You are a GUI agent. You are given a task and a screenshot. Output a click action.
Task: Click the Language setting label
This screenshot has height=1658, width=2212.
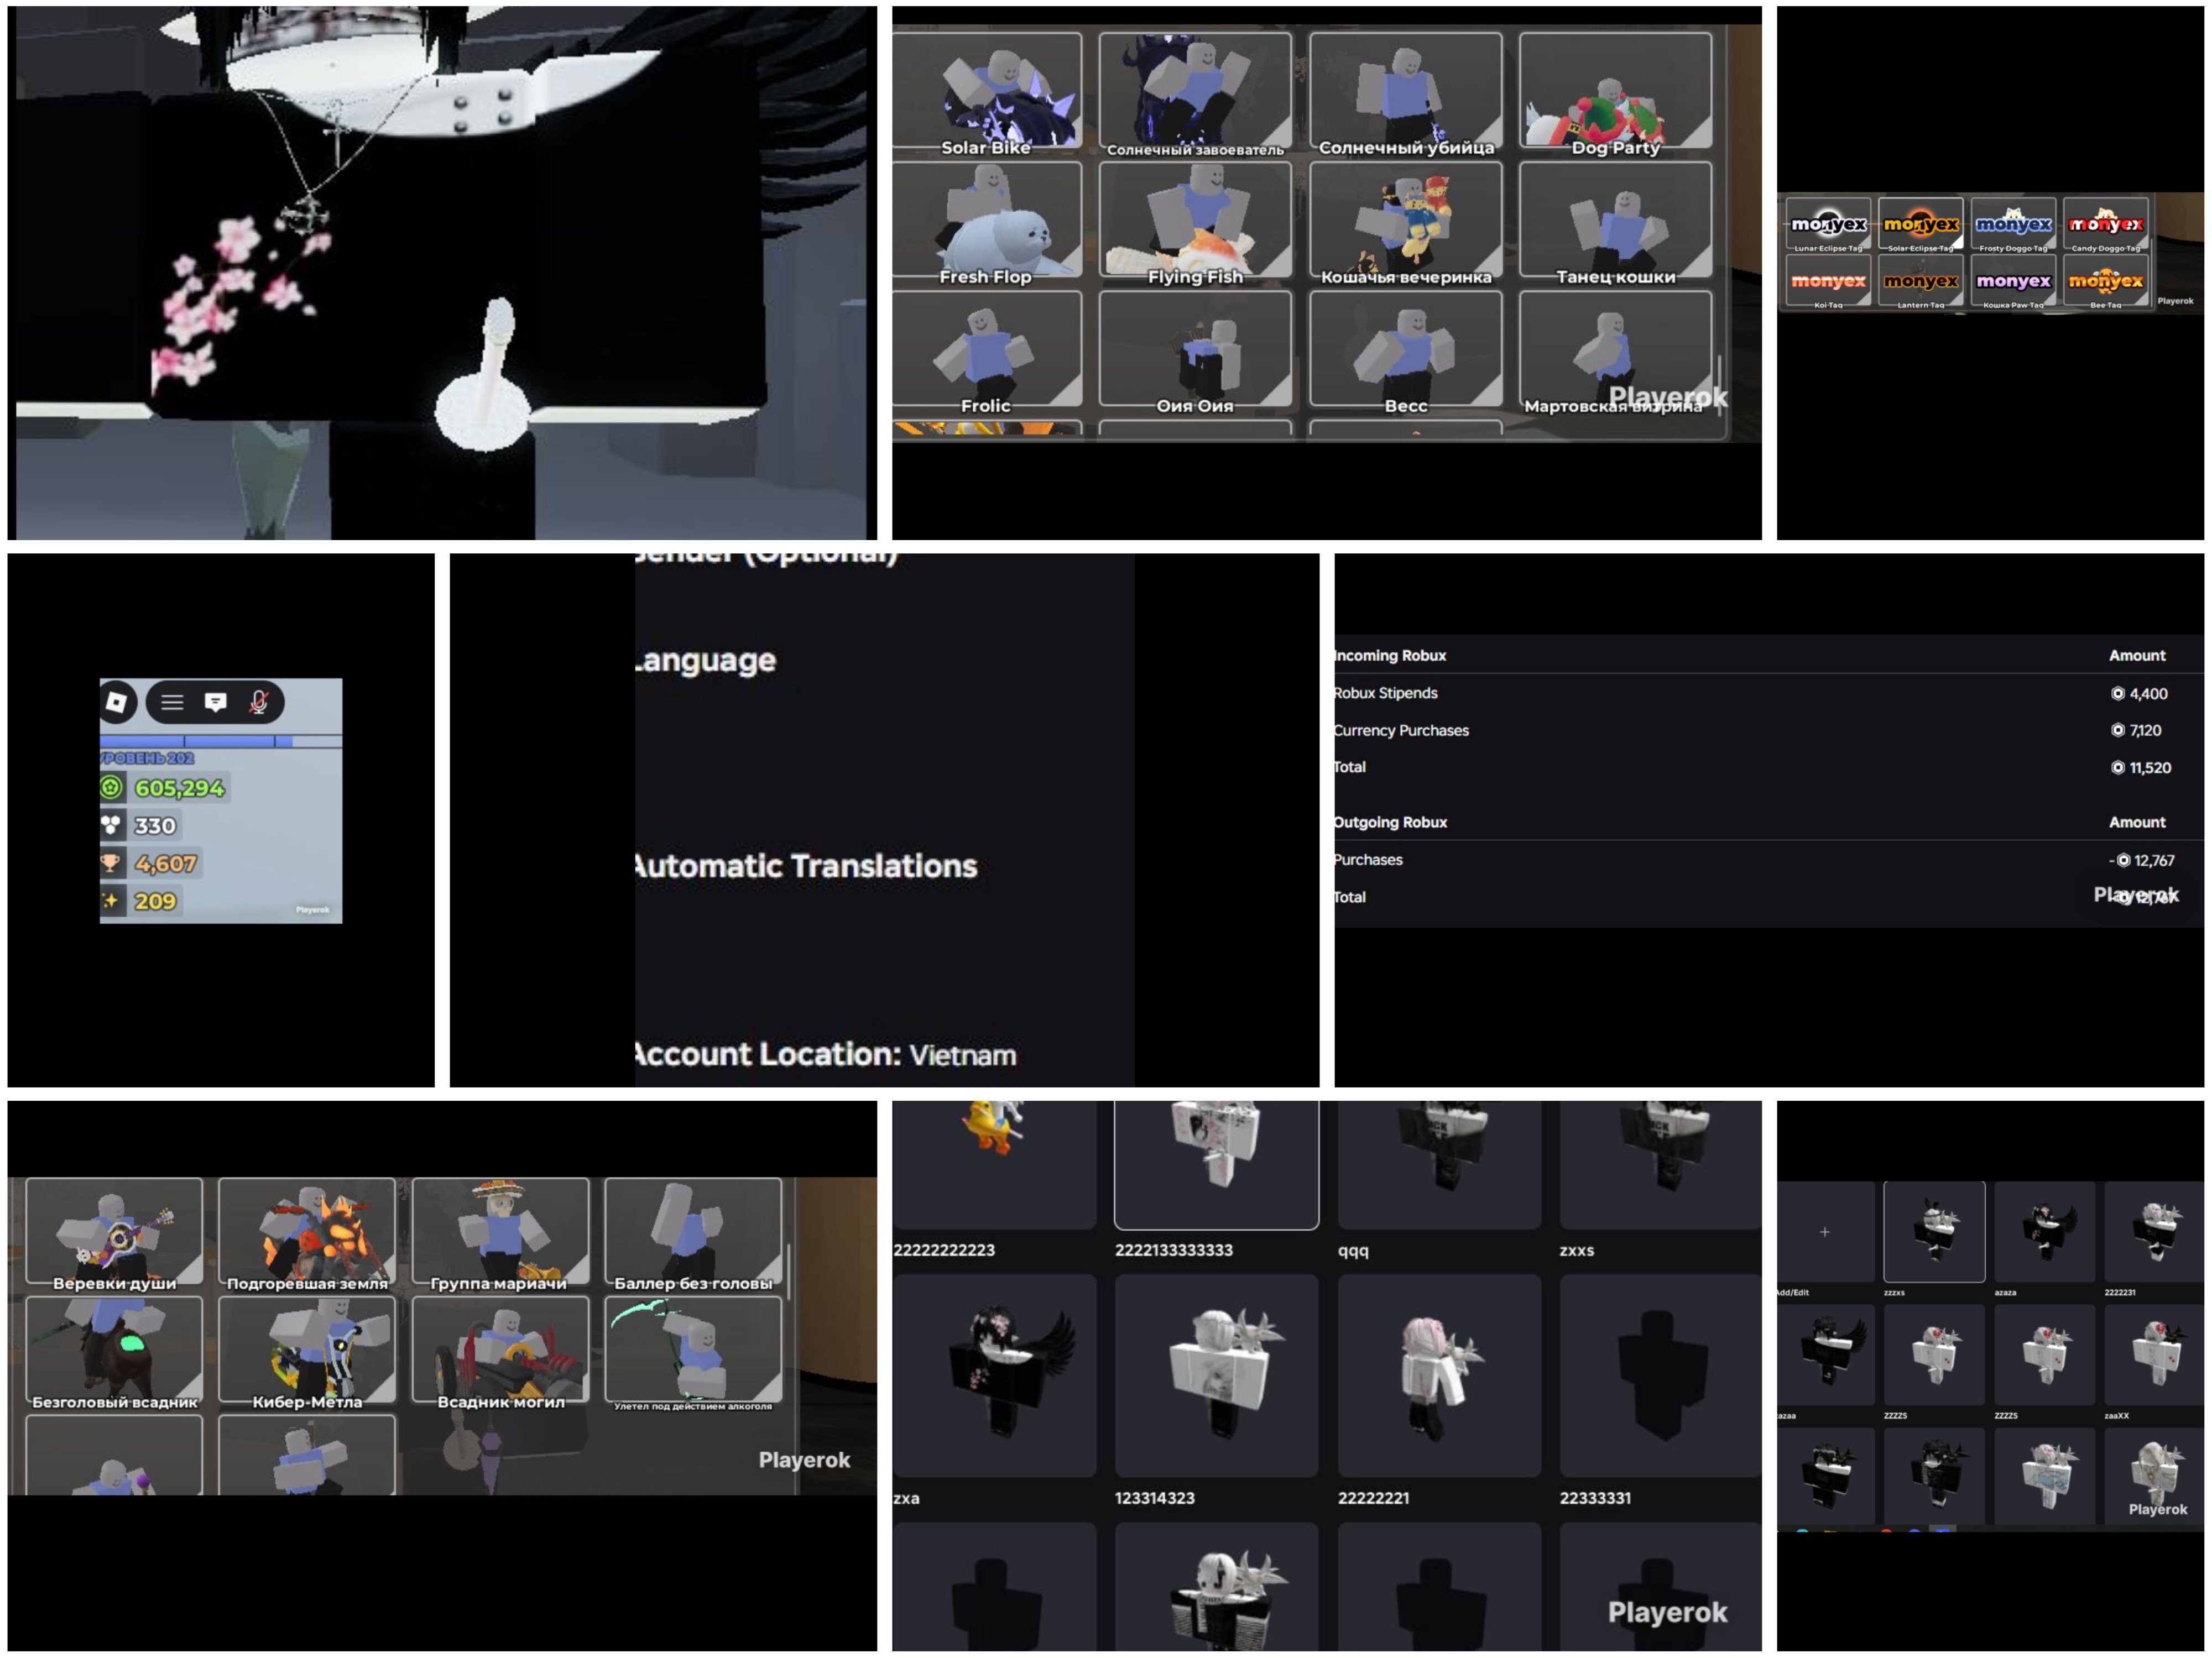(x=705, y=661)
